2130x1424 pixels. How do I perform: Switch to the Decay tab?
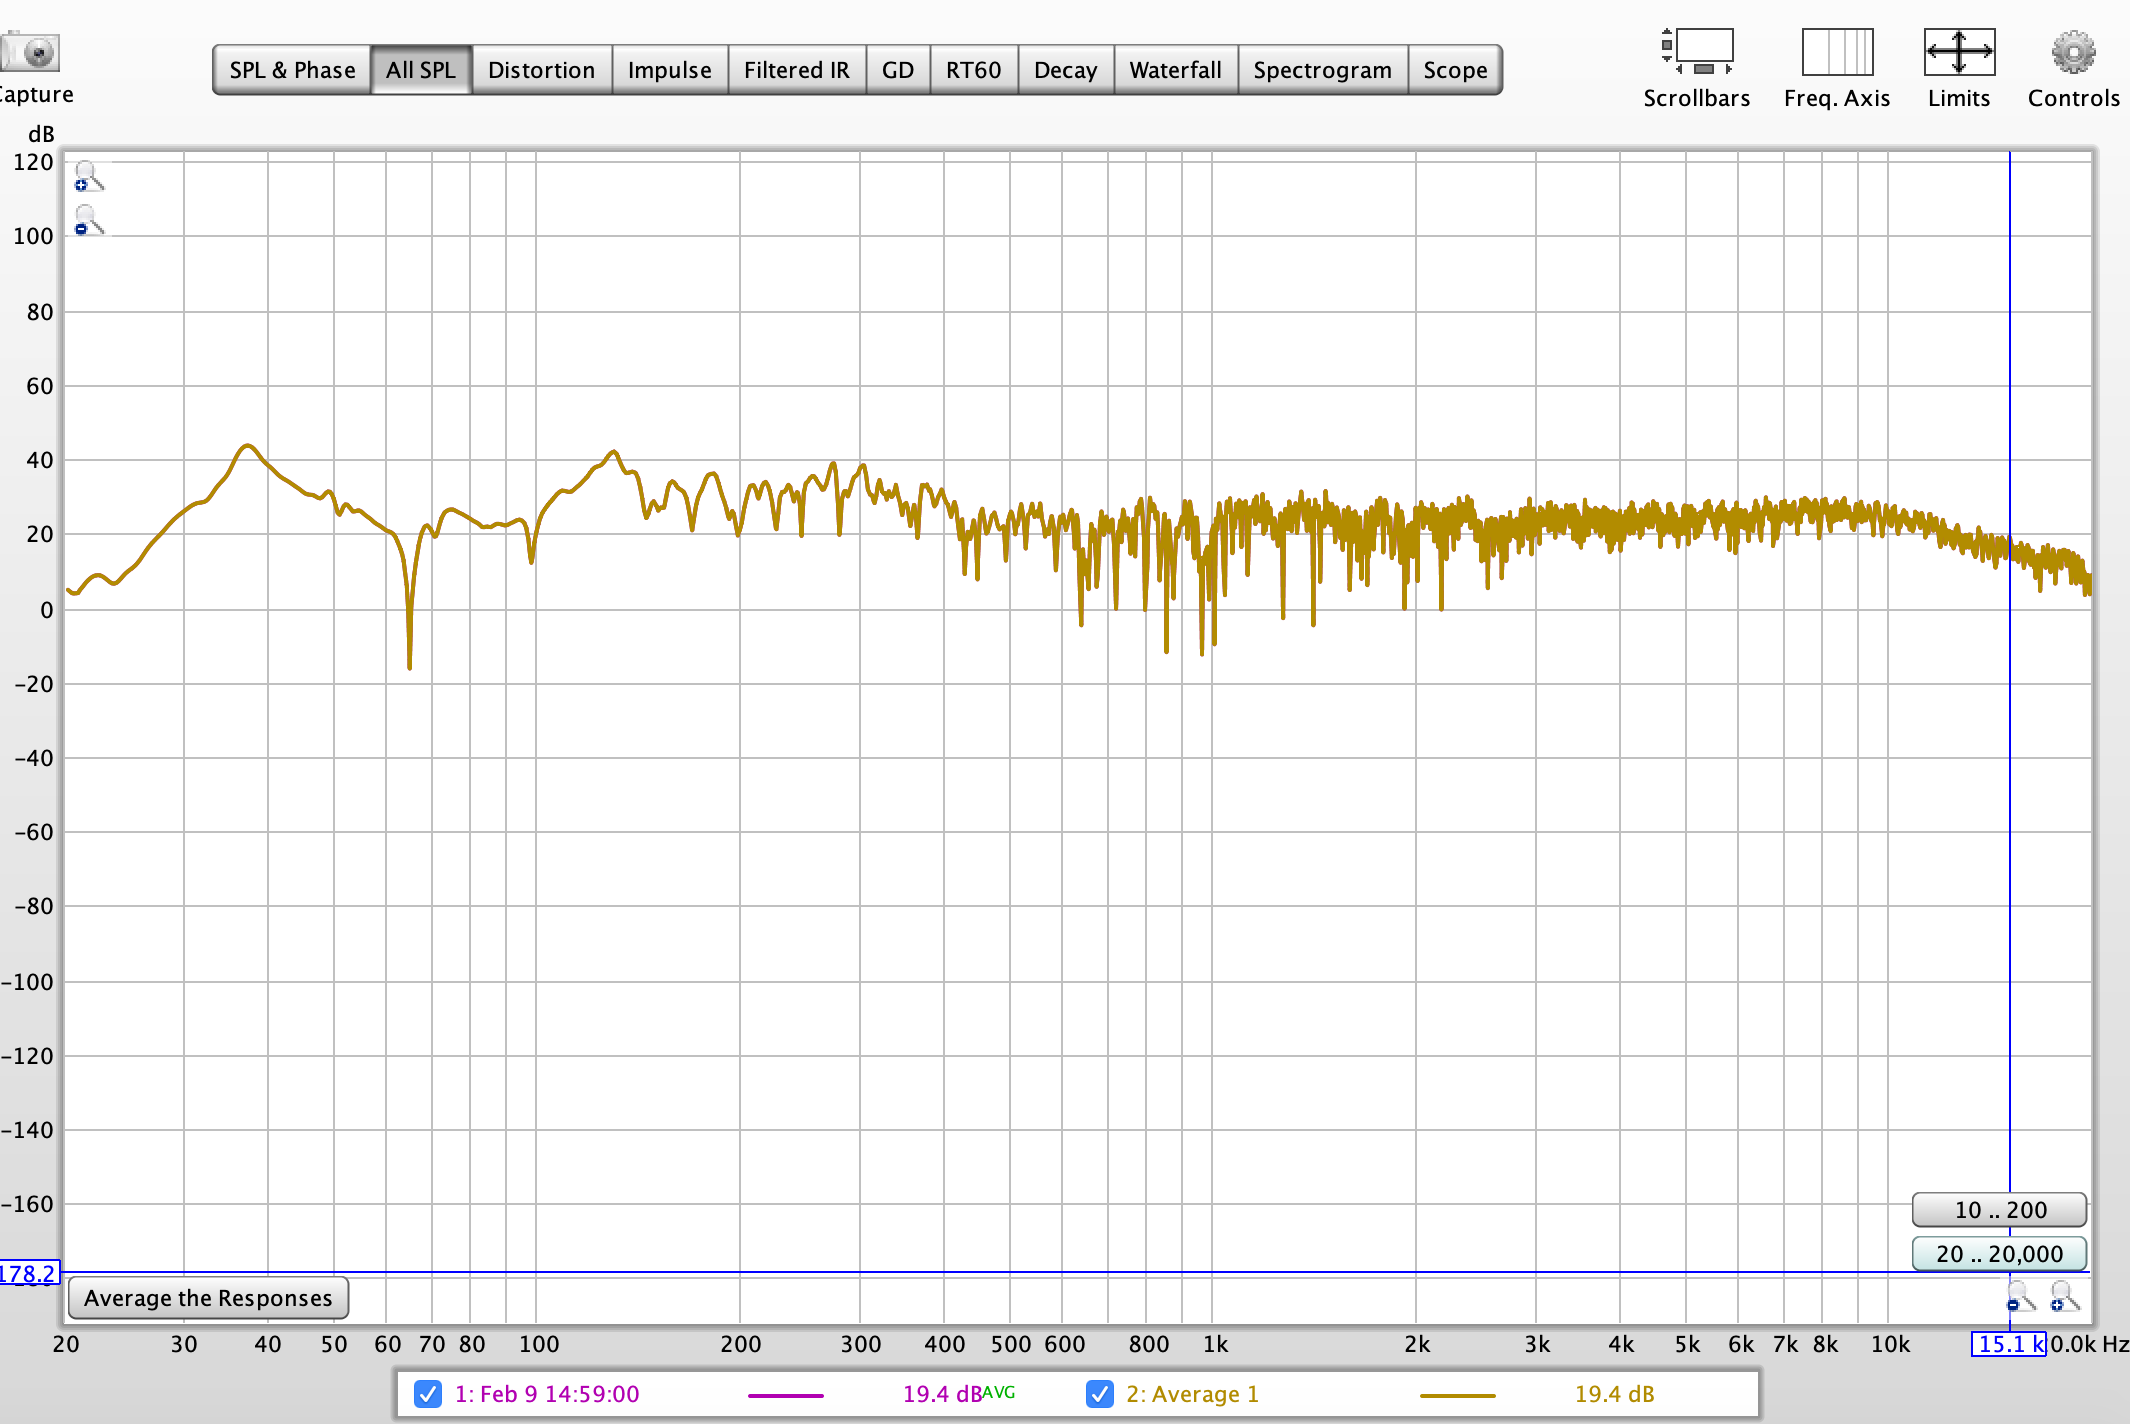(1066, 70)
